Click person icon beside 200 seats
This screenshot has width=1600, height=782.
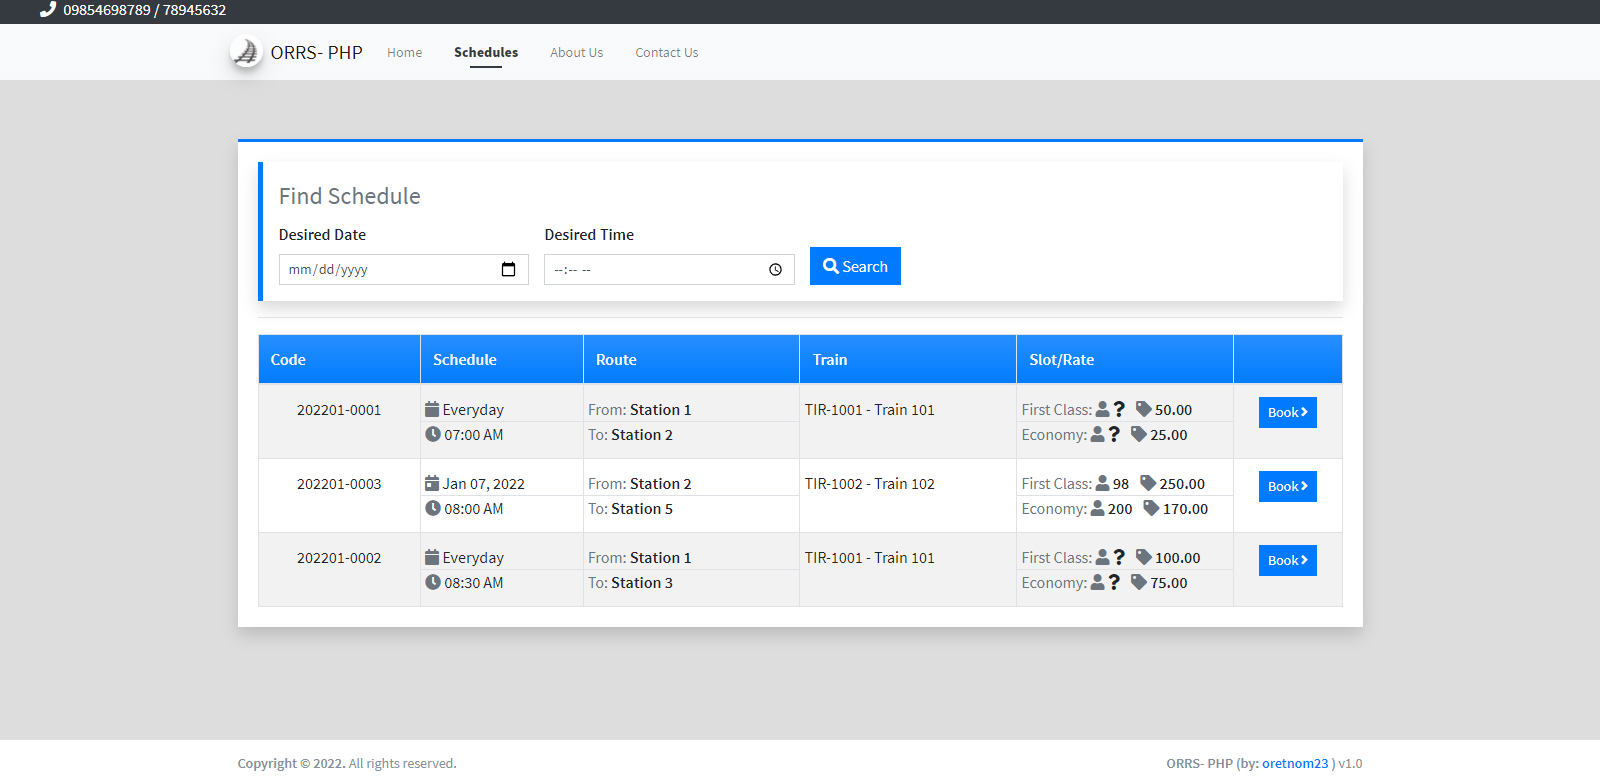(x=1098, y=508)
